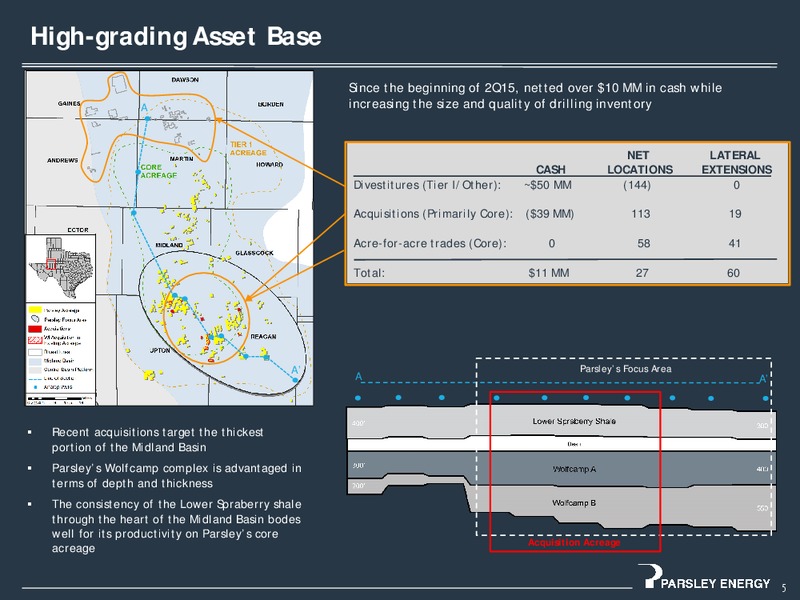Click the 'Total:' row label
The image size is (800, 600).
[369, 273]
